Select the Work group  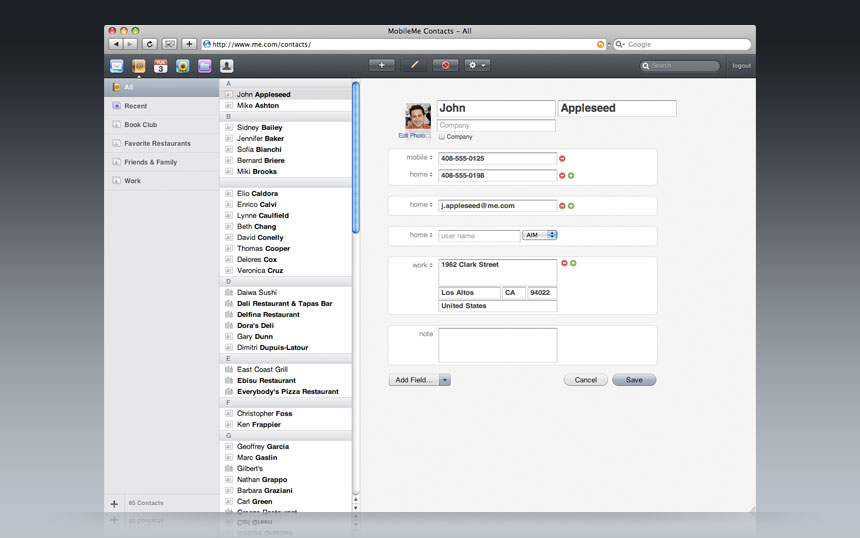point(162,180)
